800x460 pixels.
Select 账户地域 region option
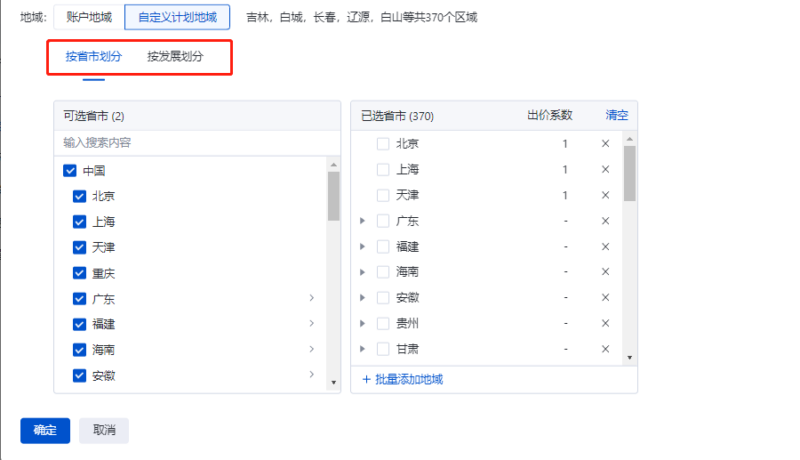click(89, 17)
